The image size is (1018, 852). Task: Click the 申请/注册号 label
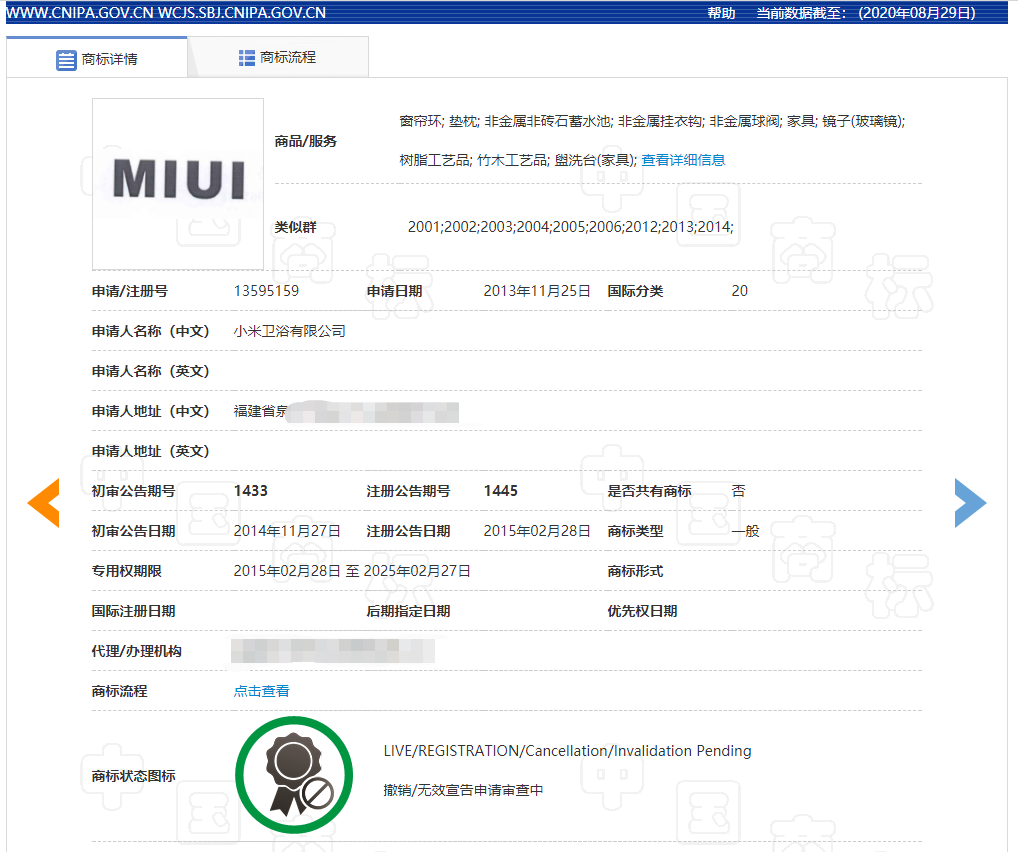tap(130, 291)
